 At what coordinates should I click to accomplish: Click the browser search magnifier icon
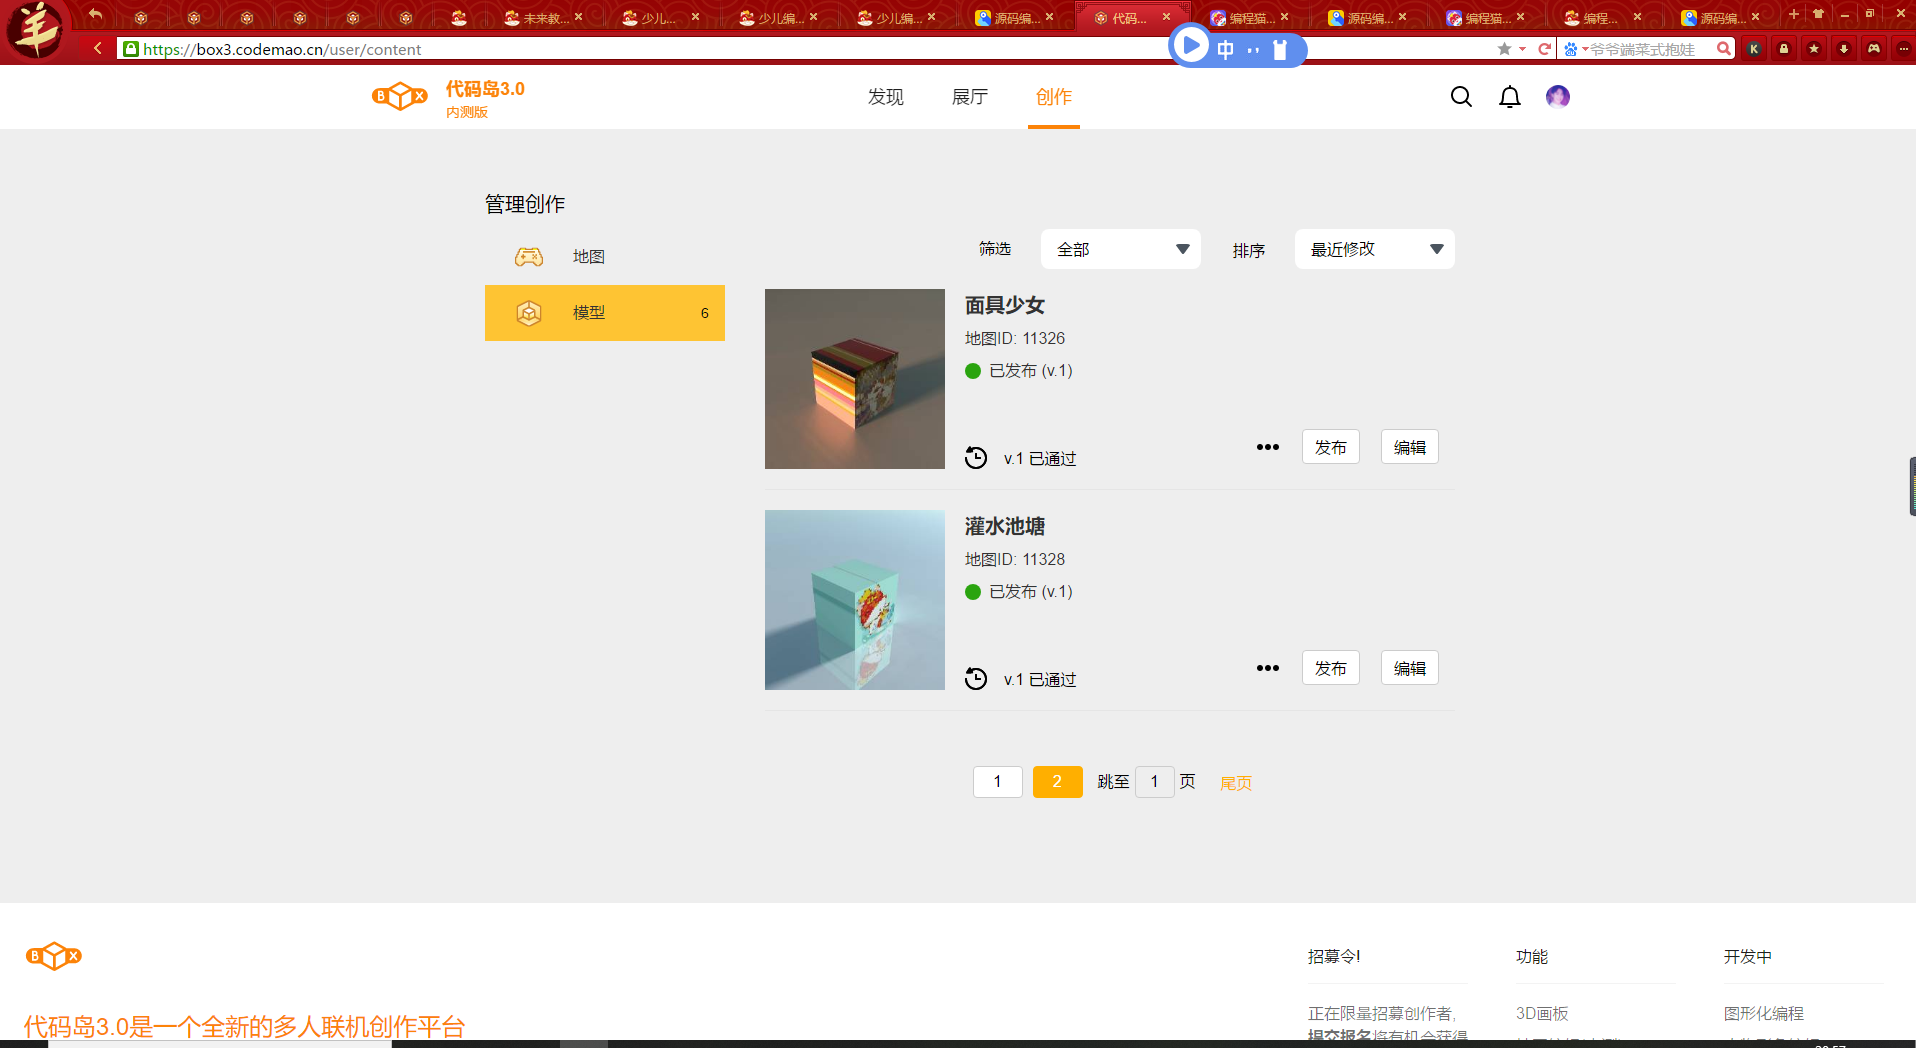1724,48
